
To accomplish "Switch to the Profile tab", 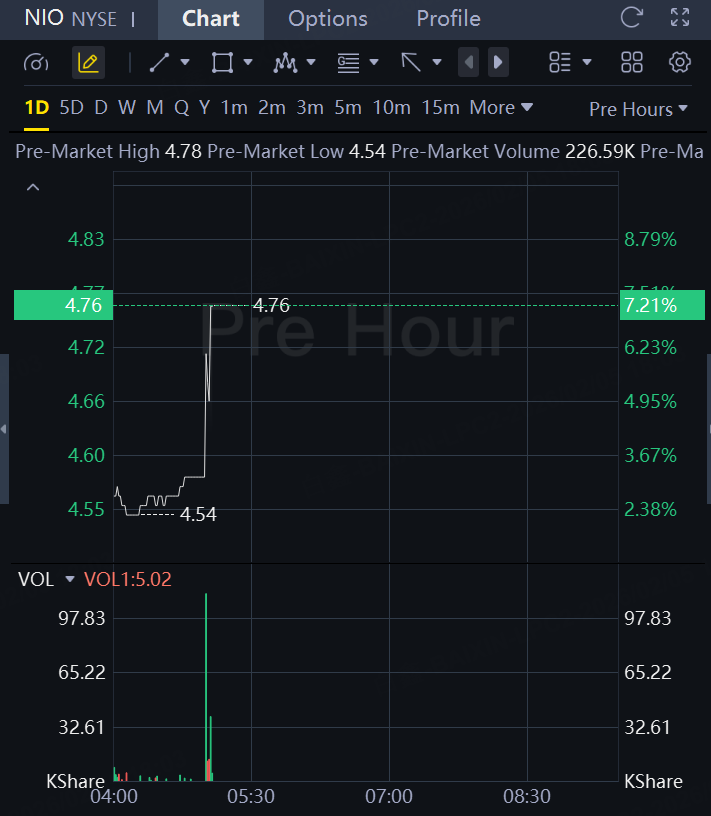I will pos(448,19).
